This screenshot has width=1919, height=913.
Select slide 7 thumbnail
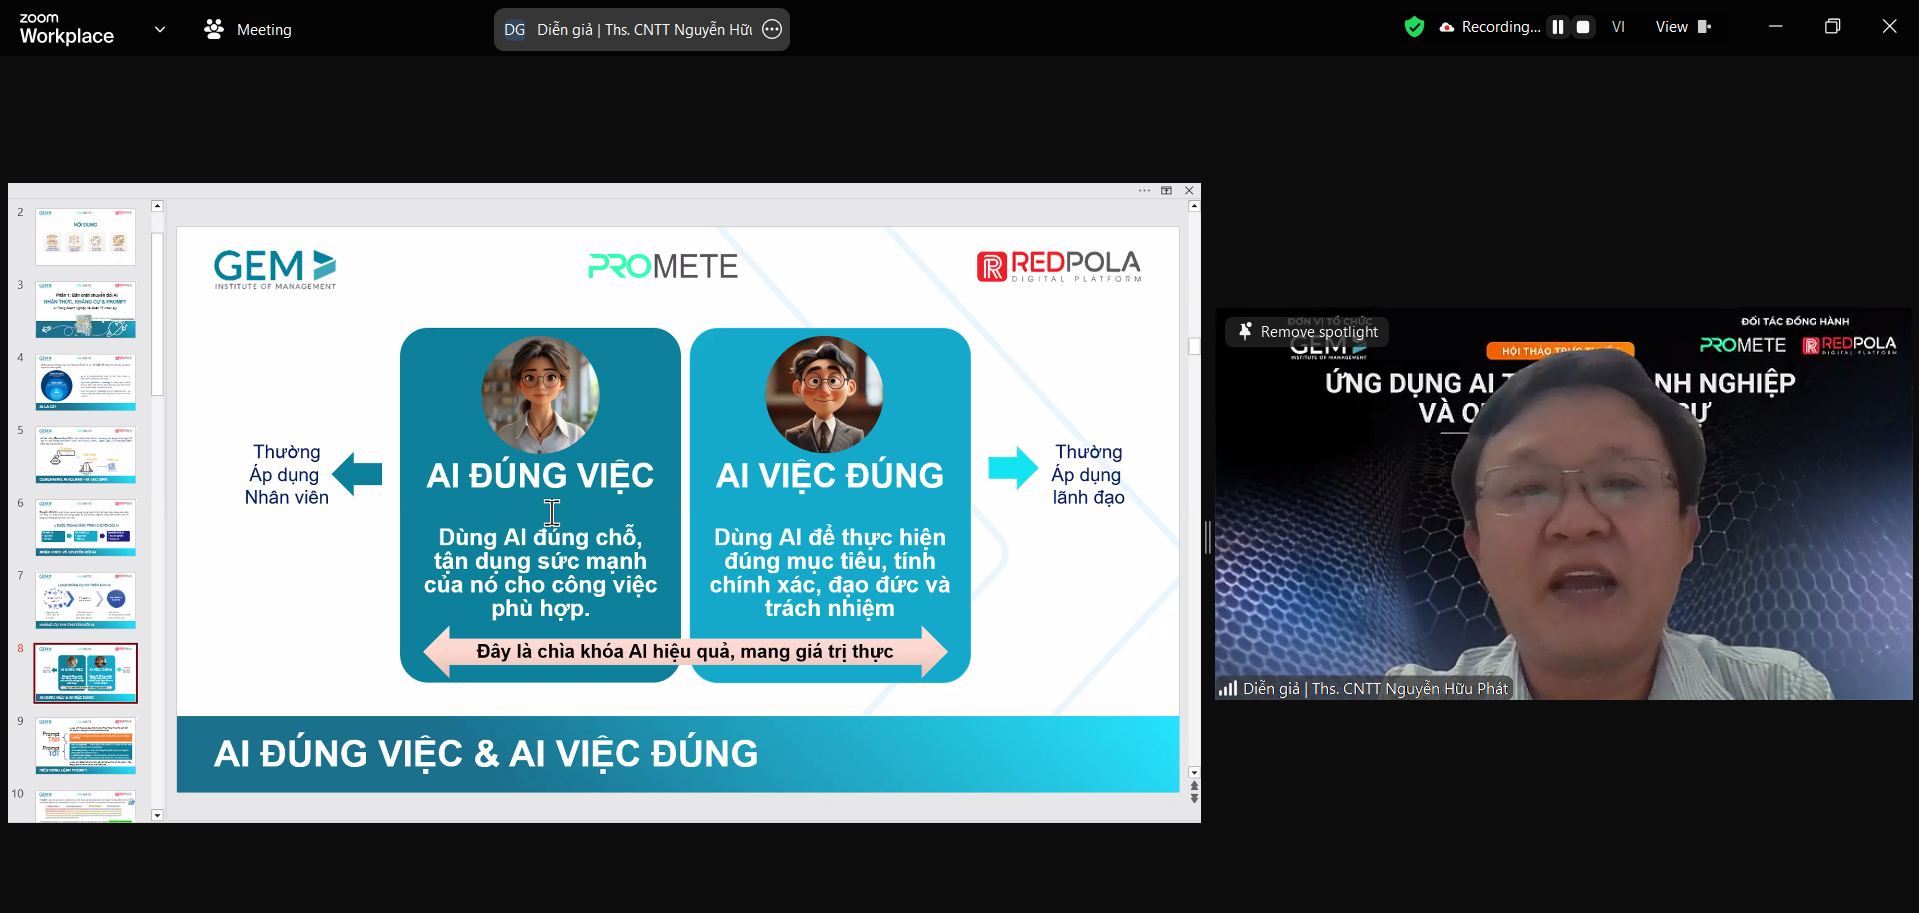pos(85,600)
